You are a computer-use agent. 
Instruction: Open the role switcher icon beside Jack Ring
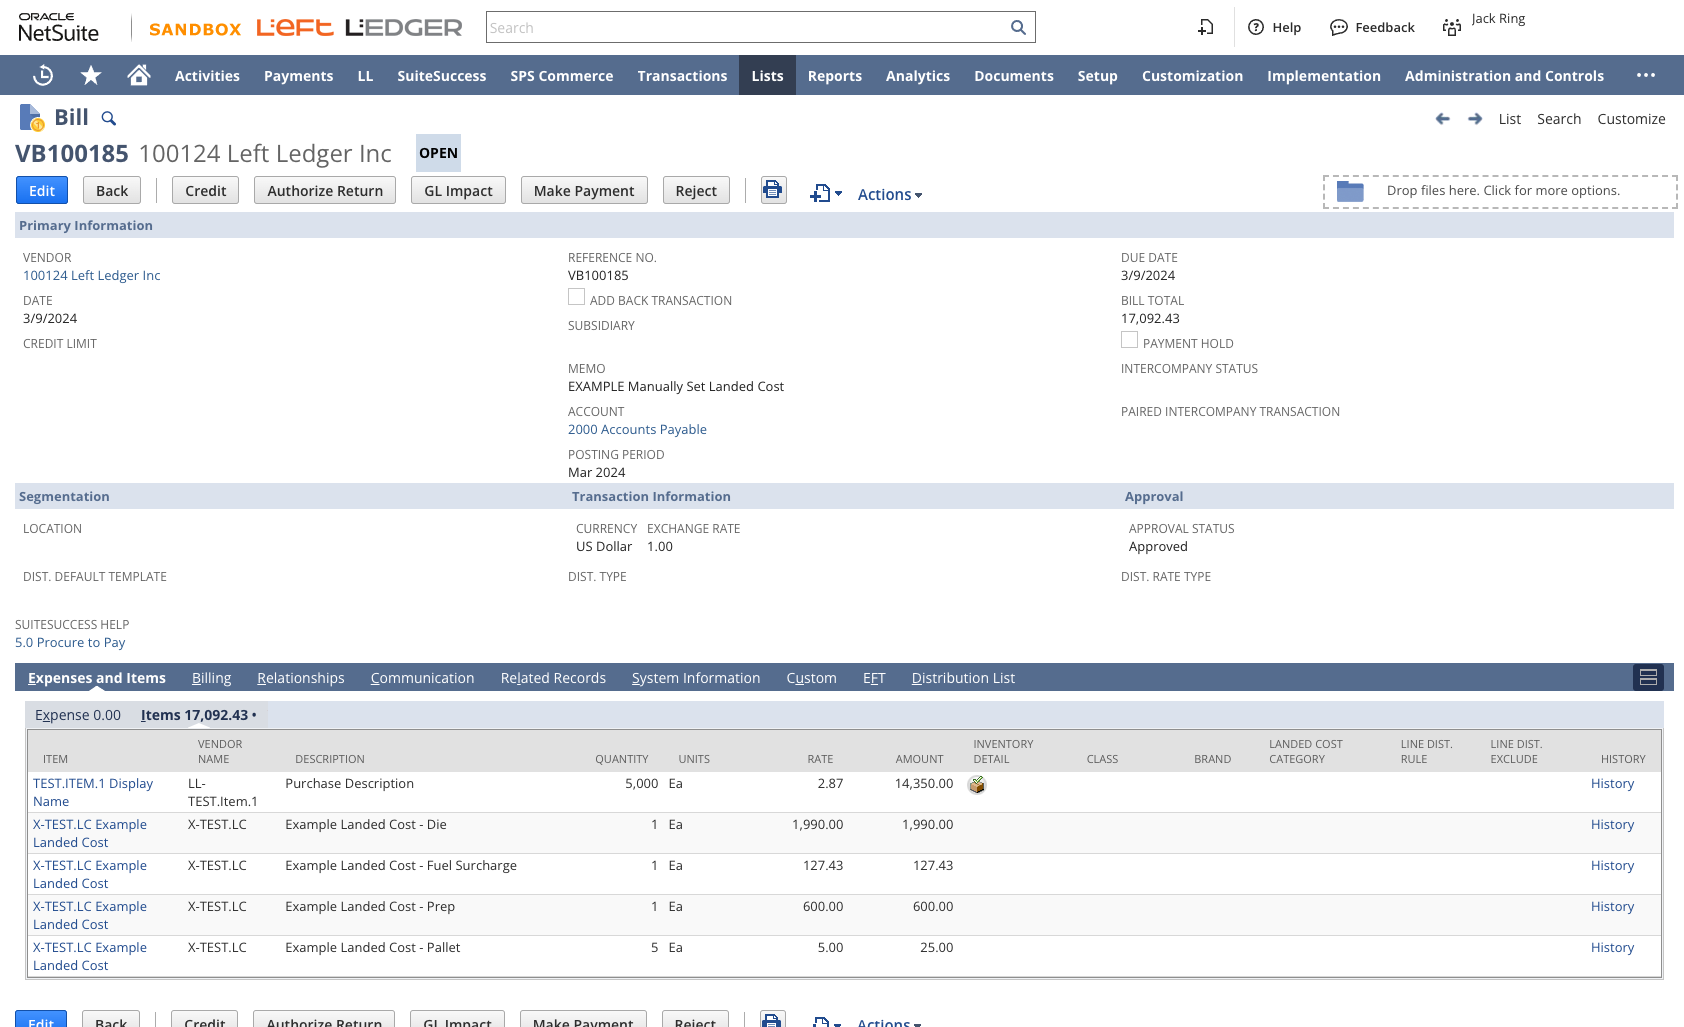pyautogui.click(x=1452, y=27)
